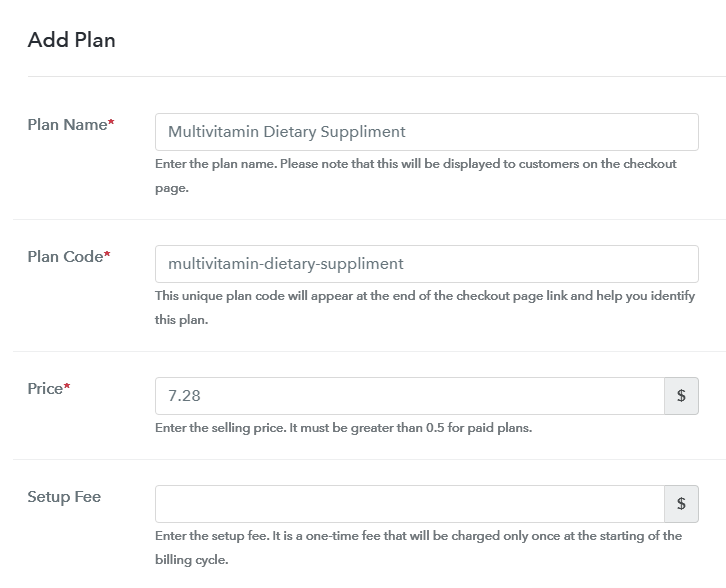This screenshot has height=588, width=726.
Task: Click the separator line above Setup Fee row
Action: pyautogui.click(x=369, y=459)
